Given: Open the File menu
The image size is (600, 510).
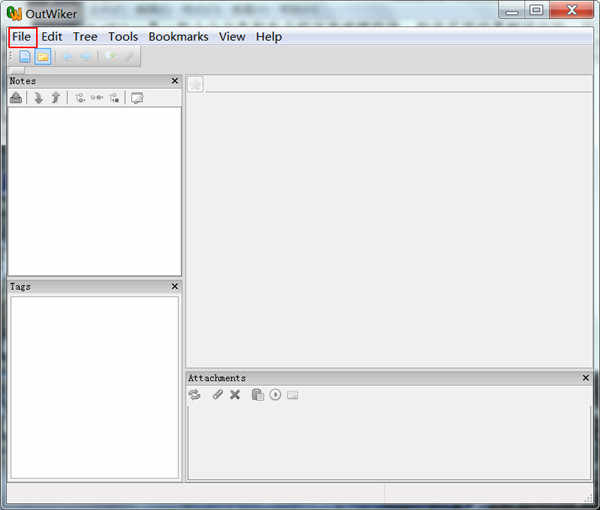Looking at the screenshot, I should point(22,37).
